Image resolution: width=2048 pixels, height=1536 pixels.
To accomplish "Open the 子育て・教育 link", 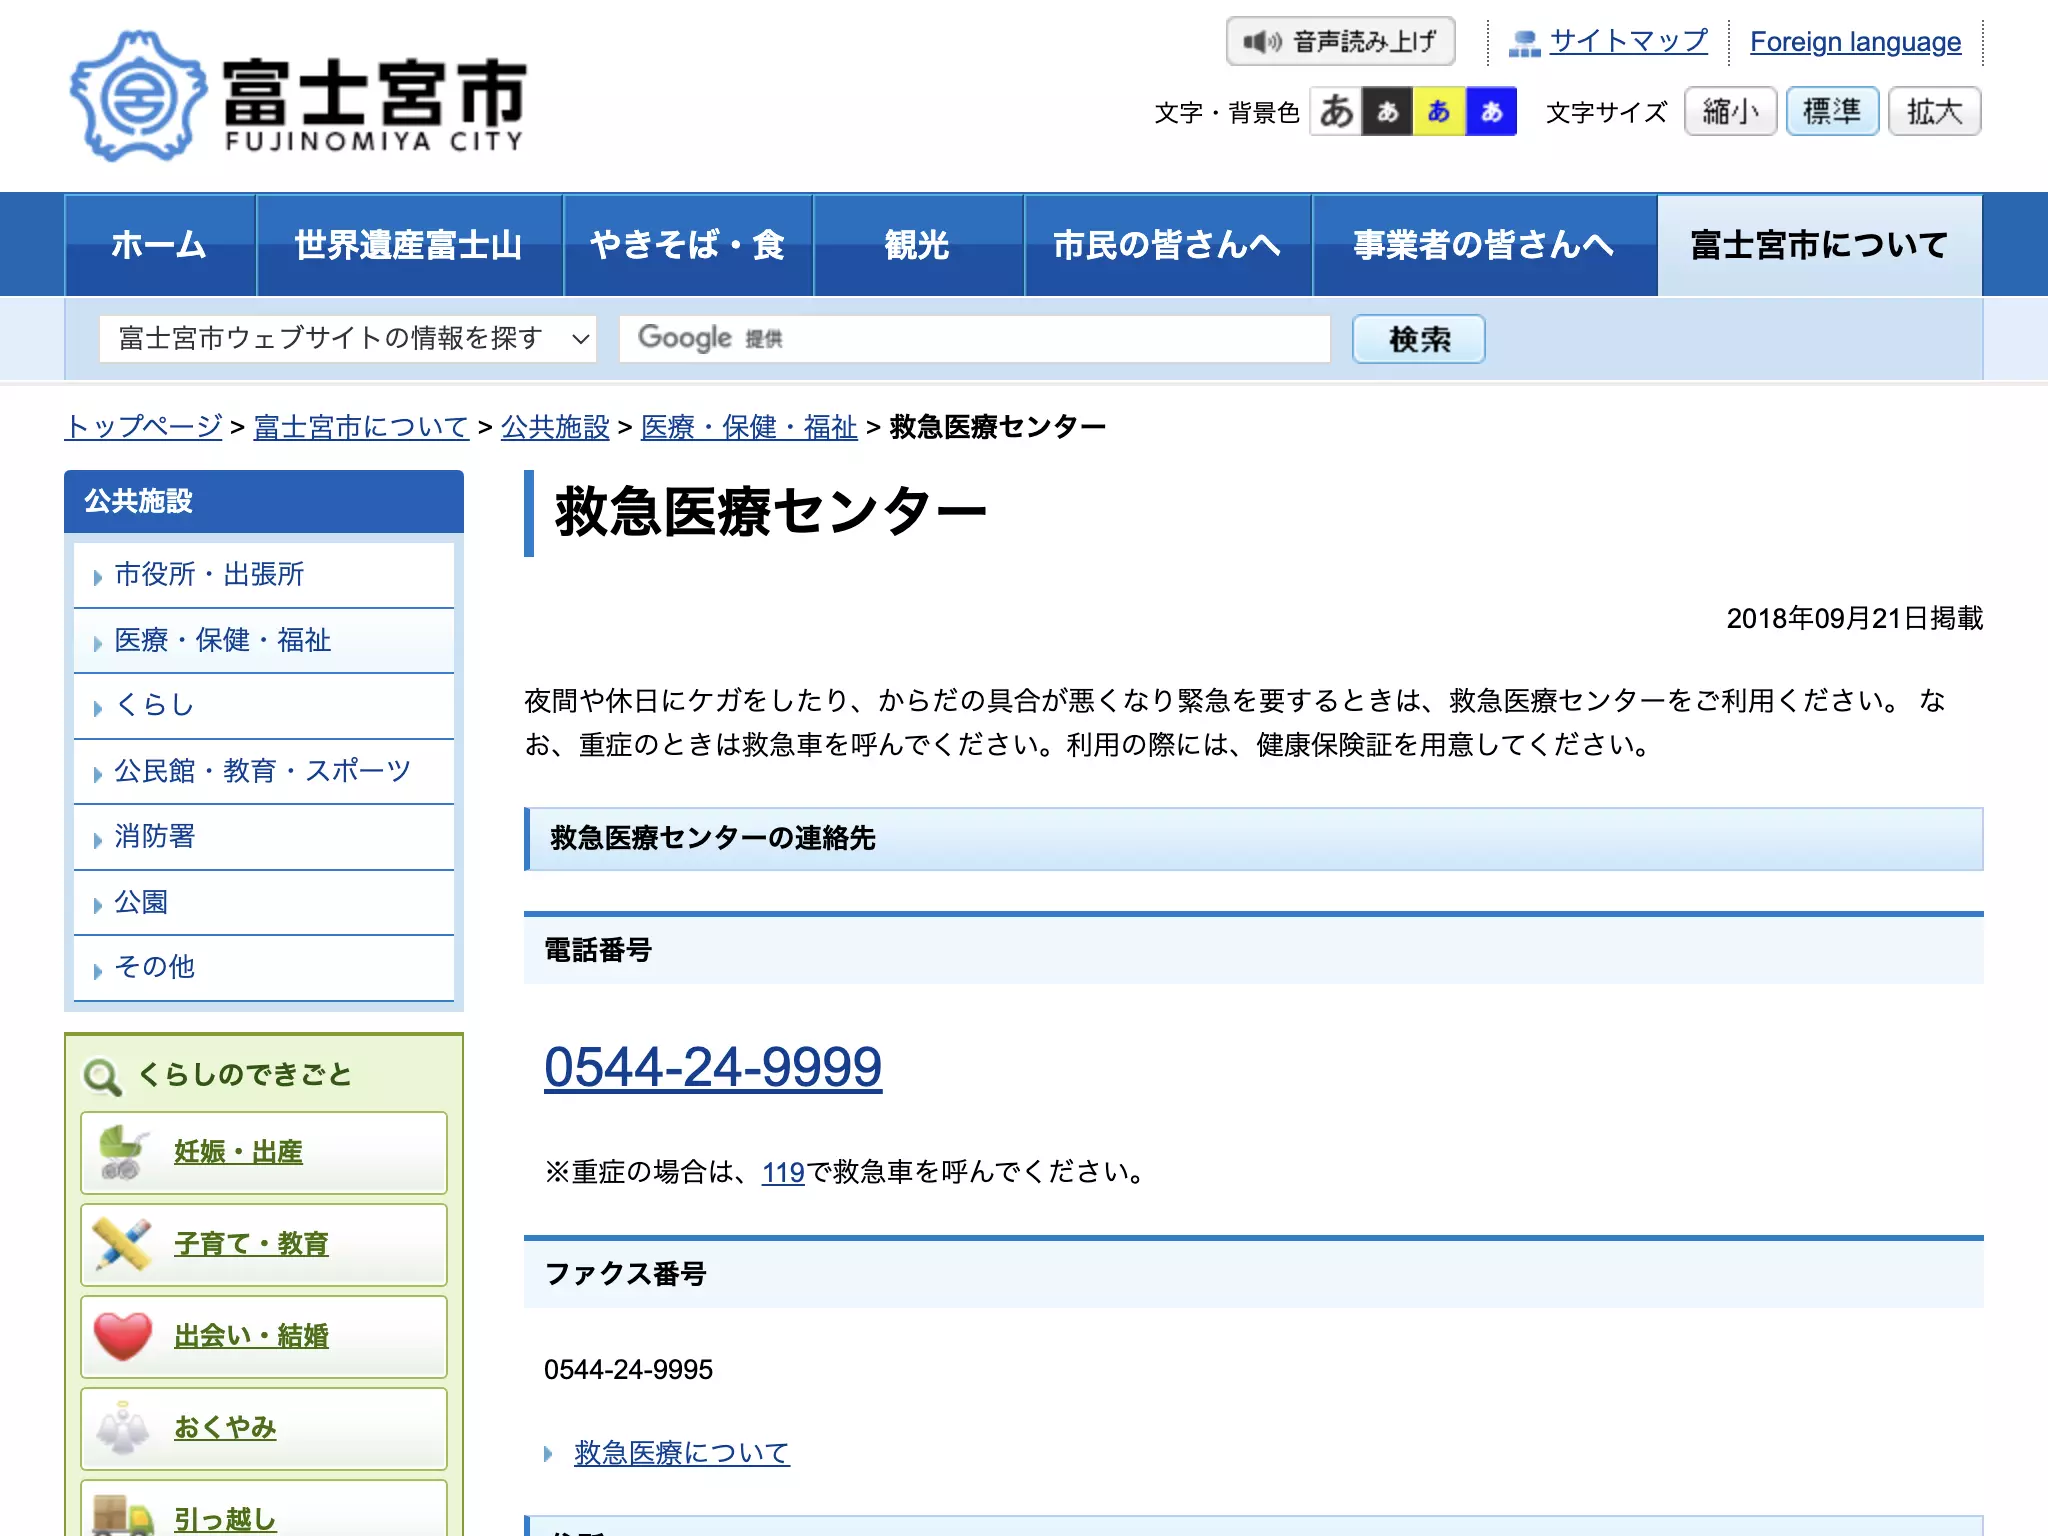I will coord(251,1244).
